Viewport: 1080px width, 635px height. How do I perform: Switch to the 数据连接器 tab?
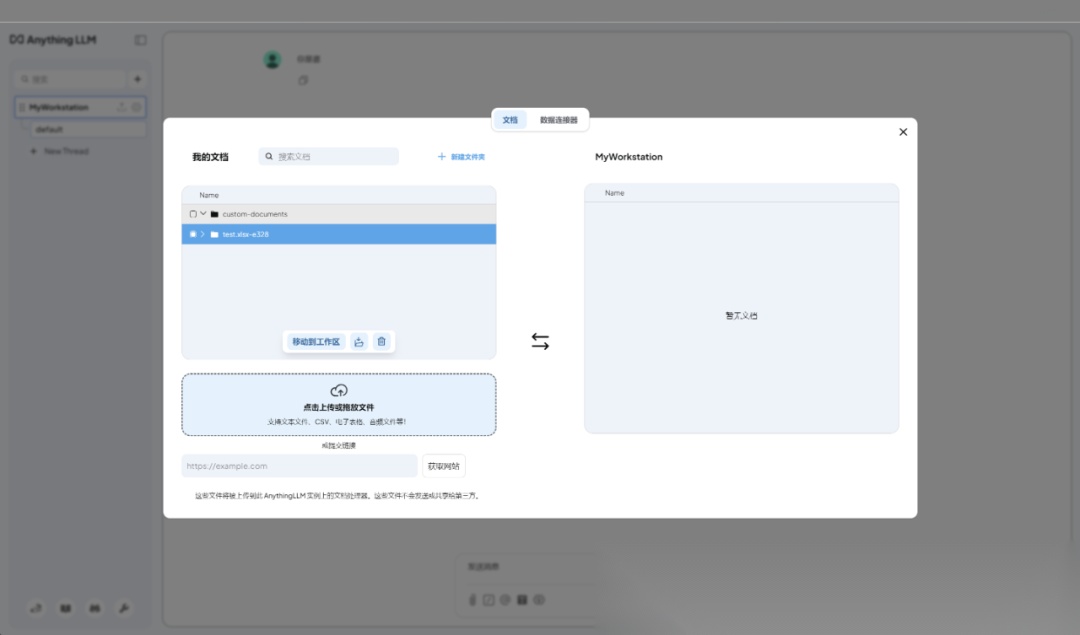[x=559, y=120]
